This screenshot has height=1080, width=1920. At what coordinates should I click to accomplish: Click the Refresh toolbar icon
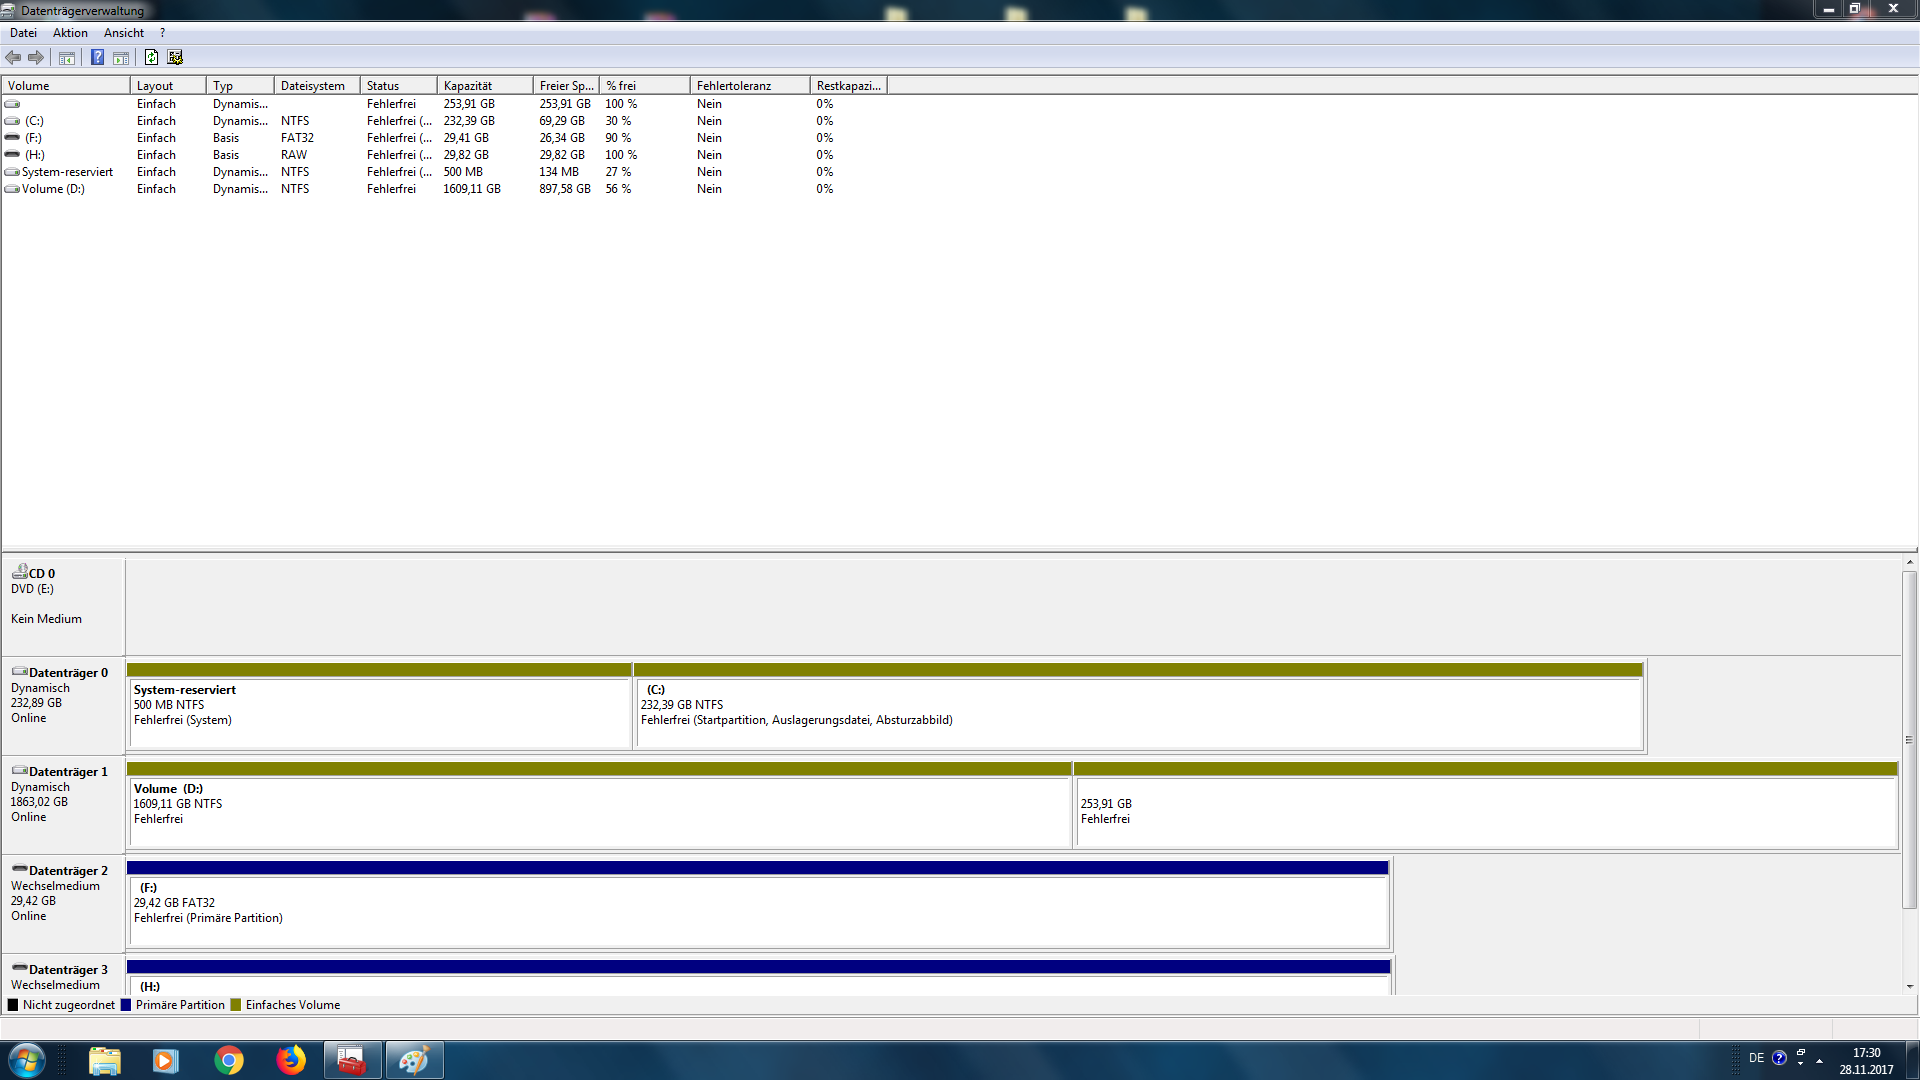151,58
